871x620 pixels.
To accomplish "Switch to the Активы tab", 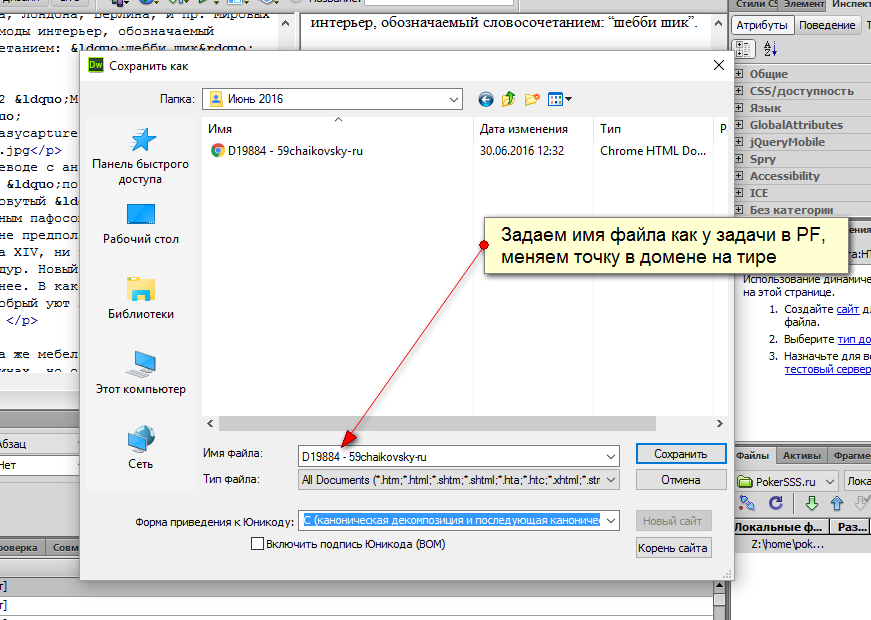I will point(799,454).
